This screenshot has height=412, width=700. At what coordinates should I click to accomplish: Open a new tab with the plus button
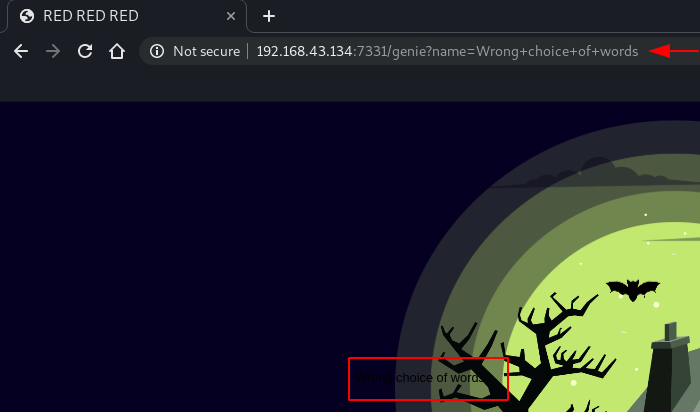pyautogui.click(x=269, y=17)
